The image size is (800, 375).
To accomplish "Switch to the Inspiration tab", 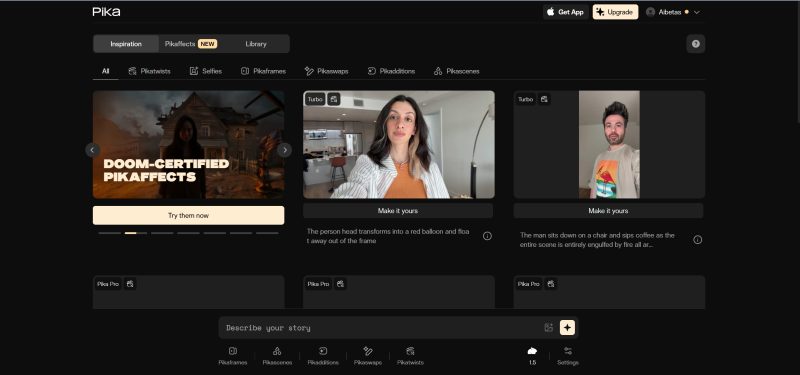I will click(x=126, y=44).
